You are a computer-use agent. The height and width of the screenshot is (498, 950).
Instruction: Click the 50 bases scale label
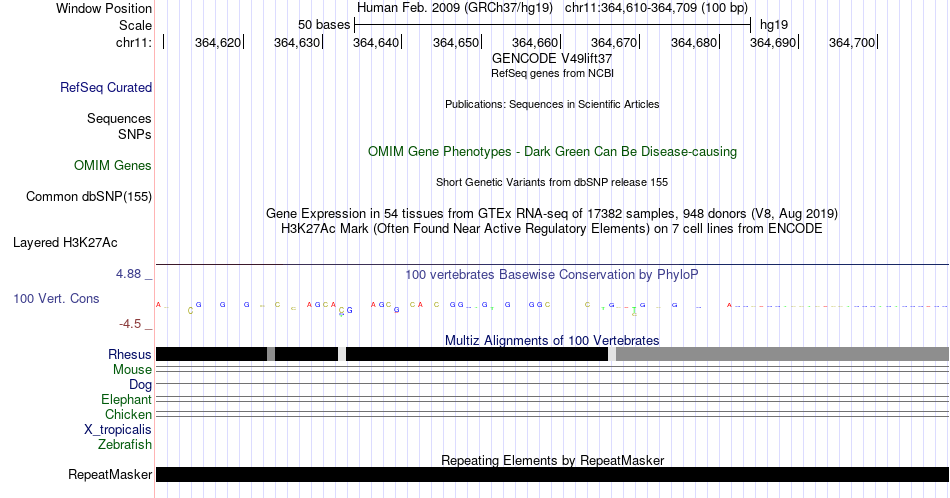pyautogui.click(x=324, y=25)
